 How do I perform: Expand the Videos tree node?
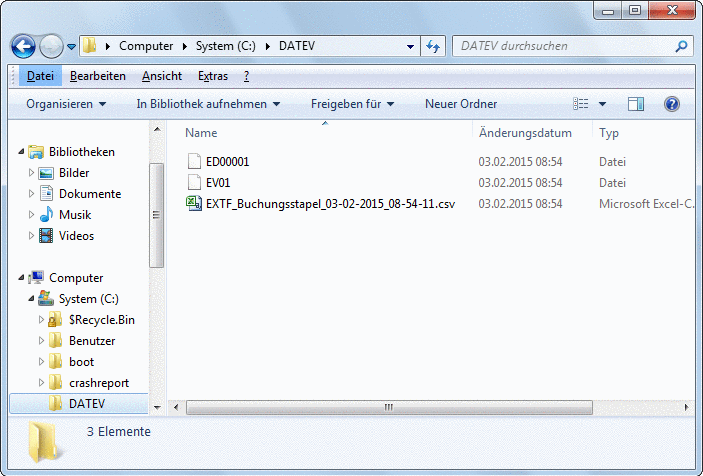coord(31,236)
